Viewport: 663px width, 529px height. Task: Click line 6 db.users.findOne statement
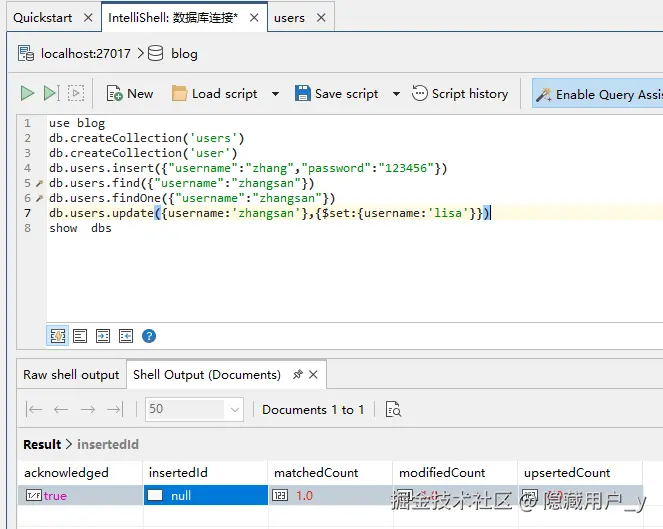(x=192, y=198)
